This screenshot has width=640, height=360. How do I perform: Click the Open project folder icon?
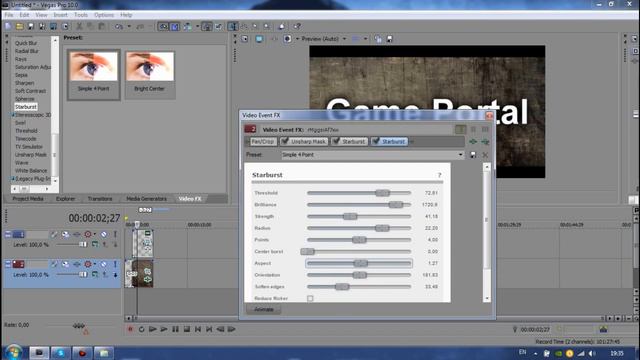point(20,27)
